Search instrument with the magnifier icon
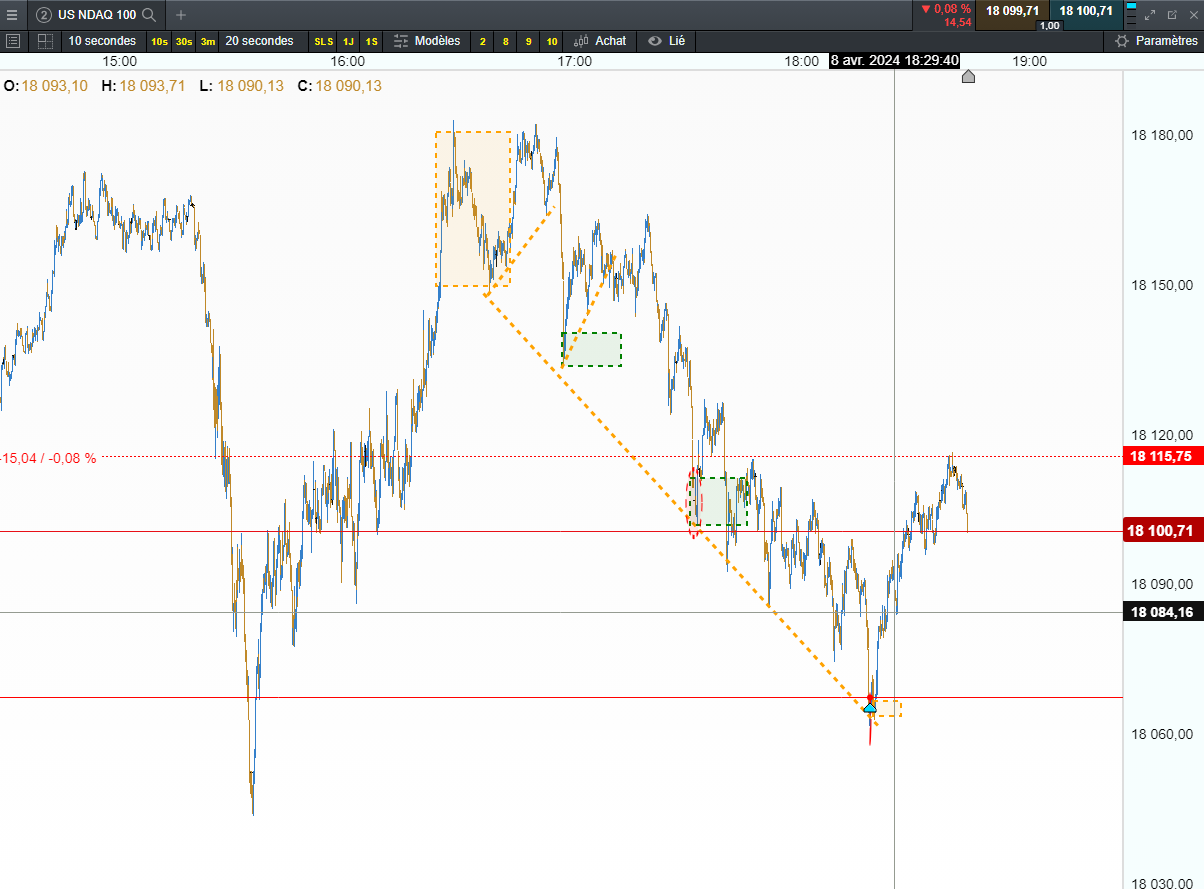 [148, 14]
